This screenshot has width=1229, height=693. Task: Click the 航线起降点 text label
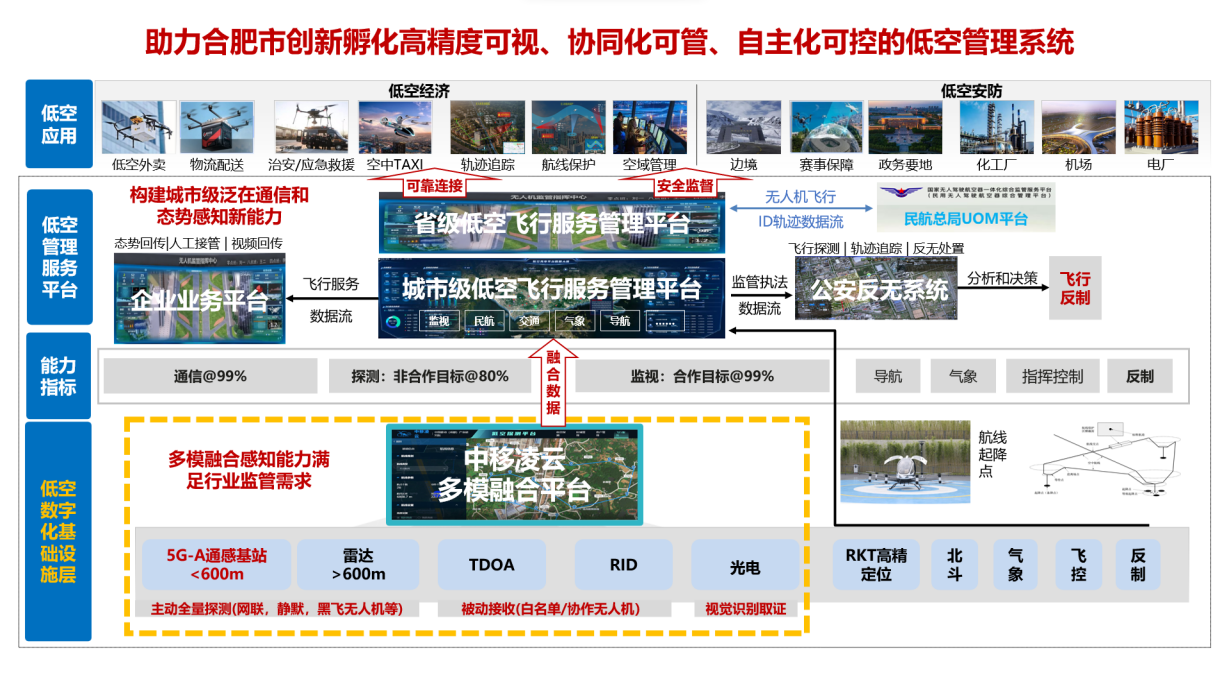[993, 453]
